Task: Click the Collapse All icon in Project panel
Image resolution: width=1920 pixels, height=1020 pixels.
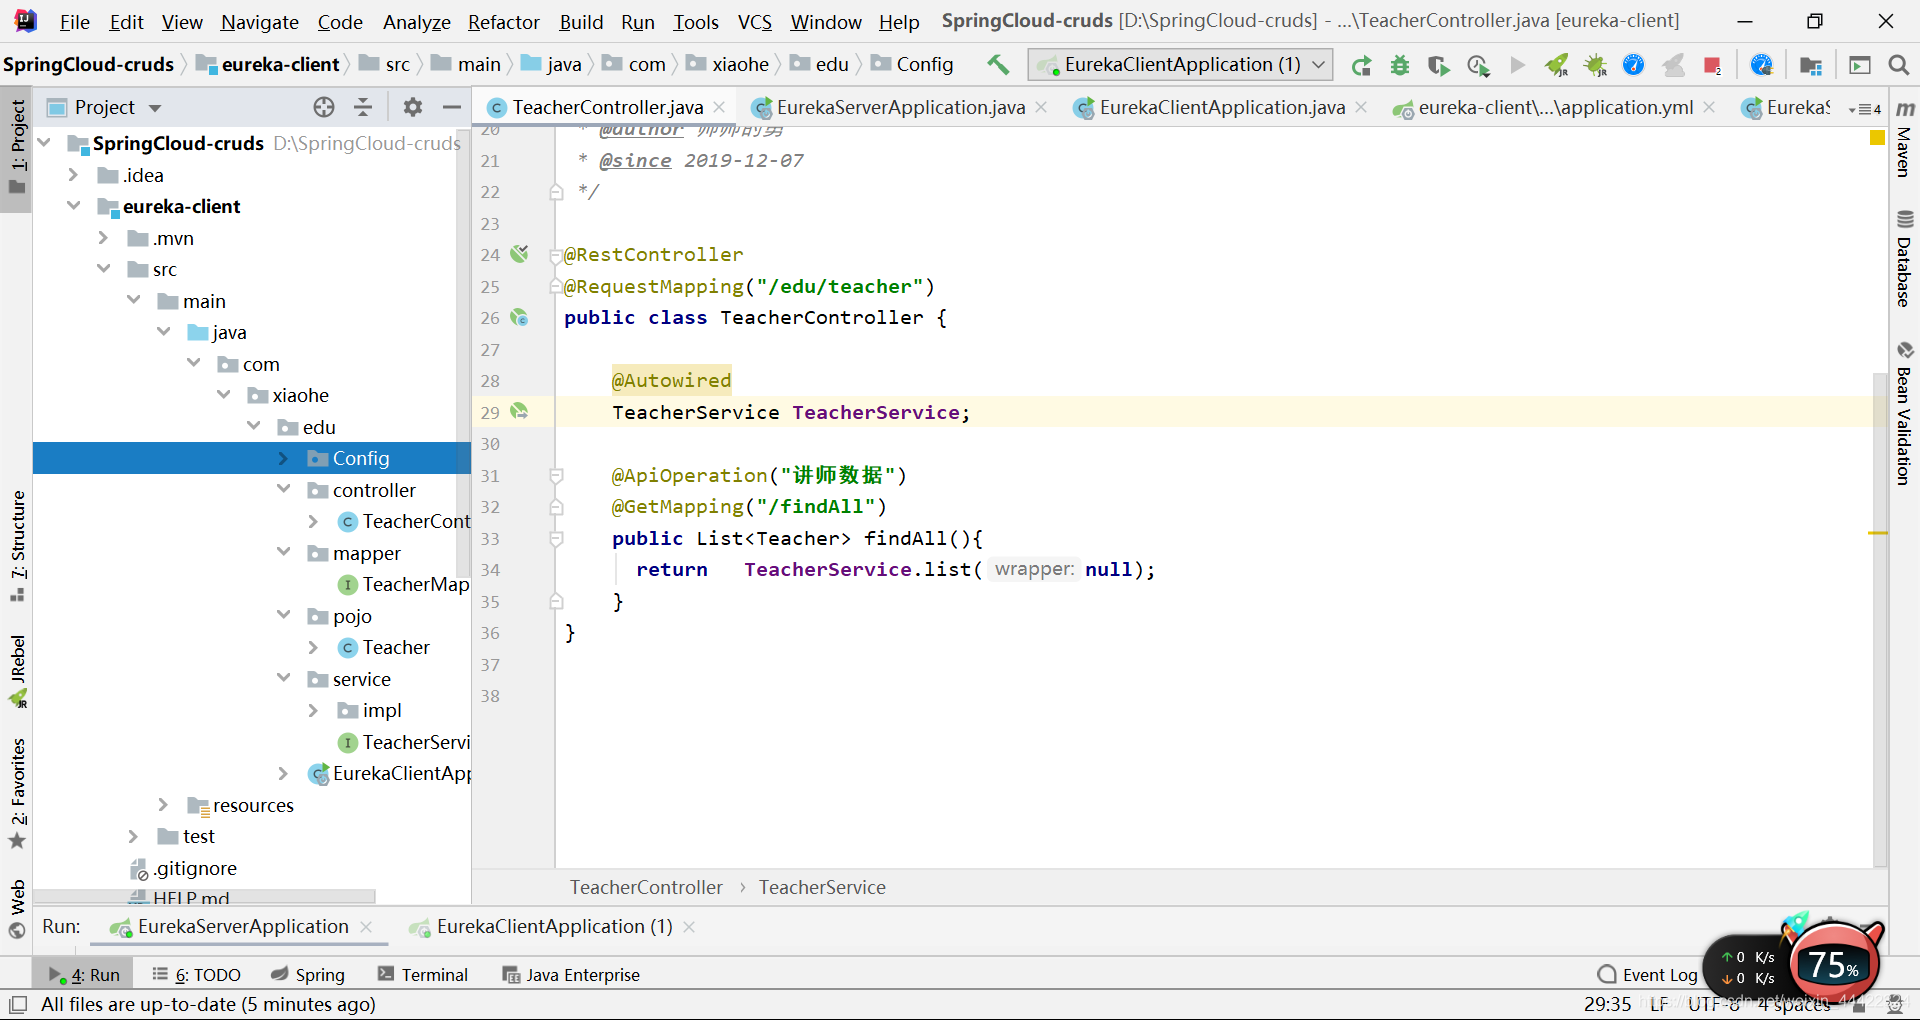Action: tap(363, 107)
